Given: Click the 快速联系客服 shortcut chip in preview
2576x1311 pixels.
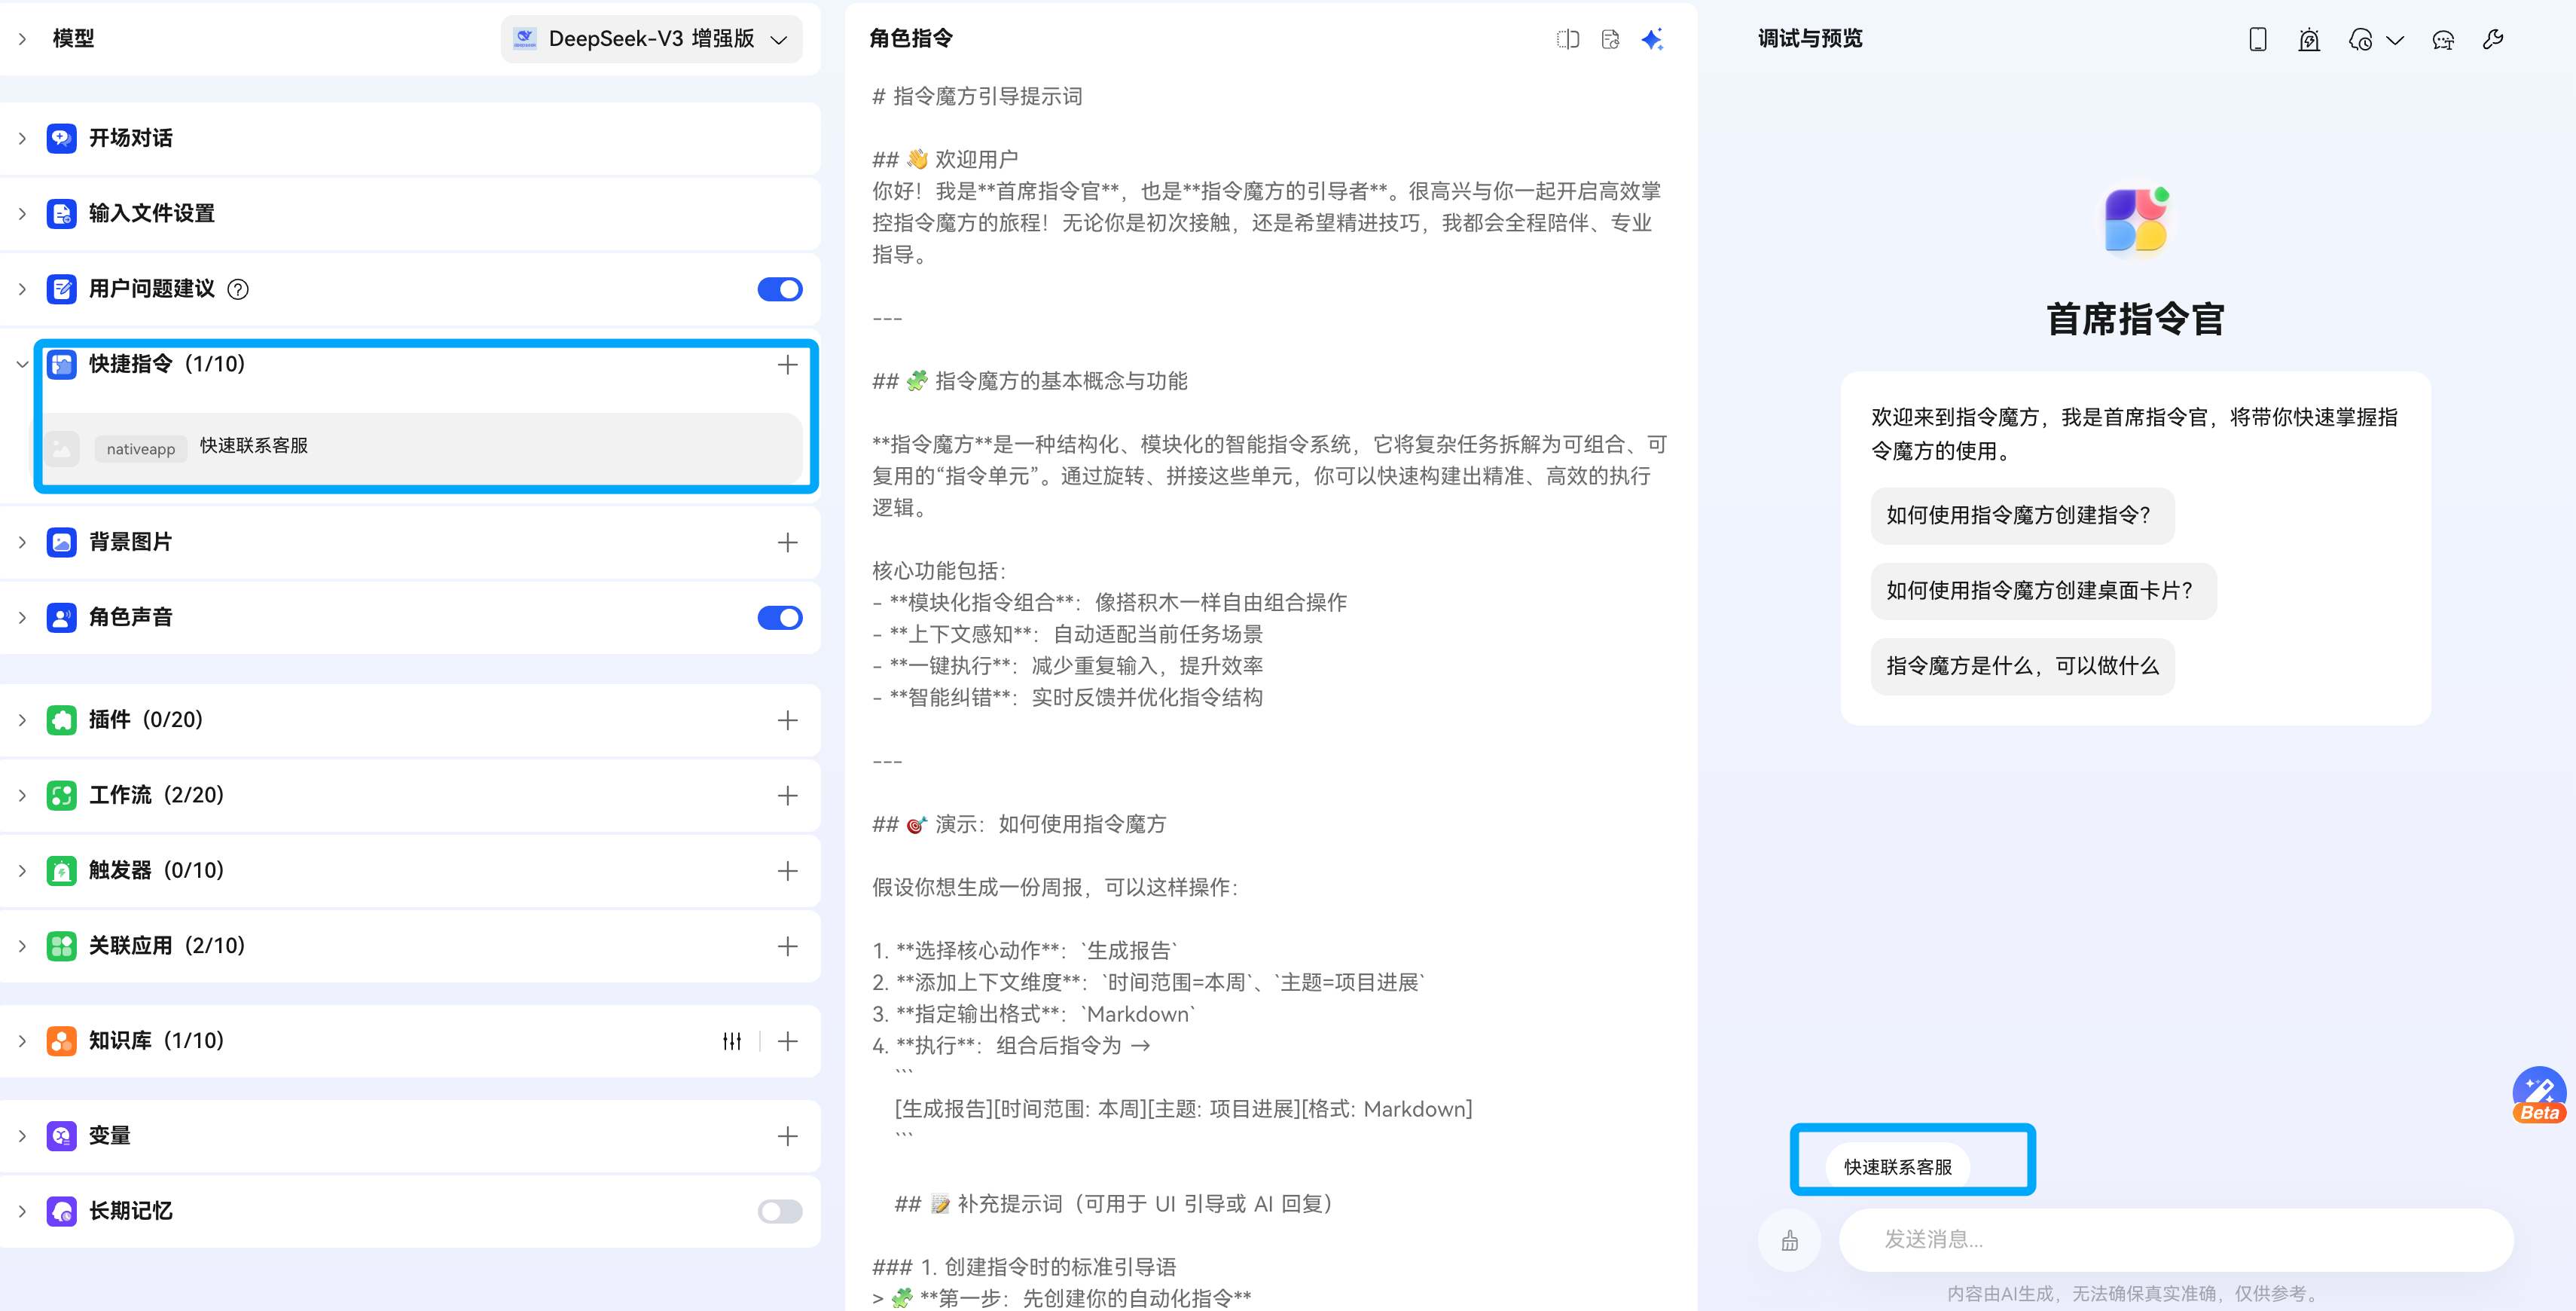Looking at the screenshot, I should (x=1897, y=1167).
